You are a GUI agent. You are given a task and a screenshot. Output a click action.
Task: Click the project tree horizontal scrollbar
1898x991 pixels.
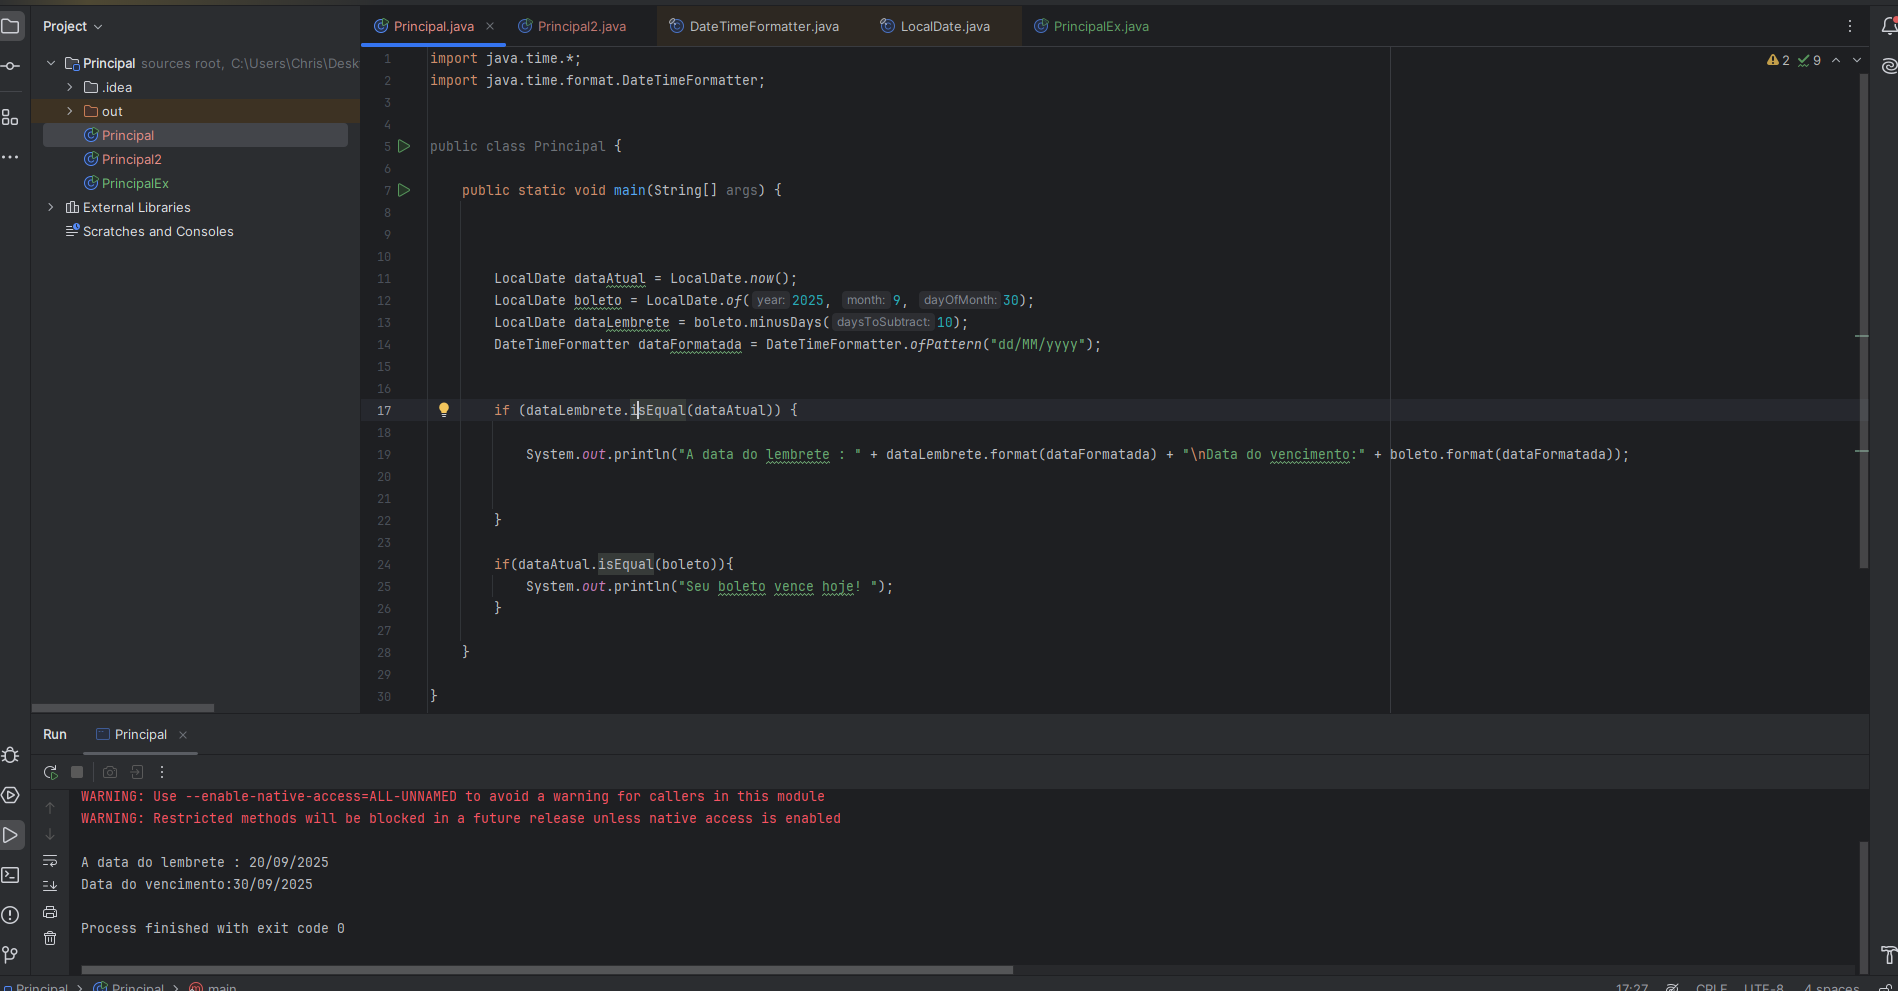pos(123,707)
